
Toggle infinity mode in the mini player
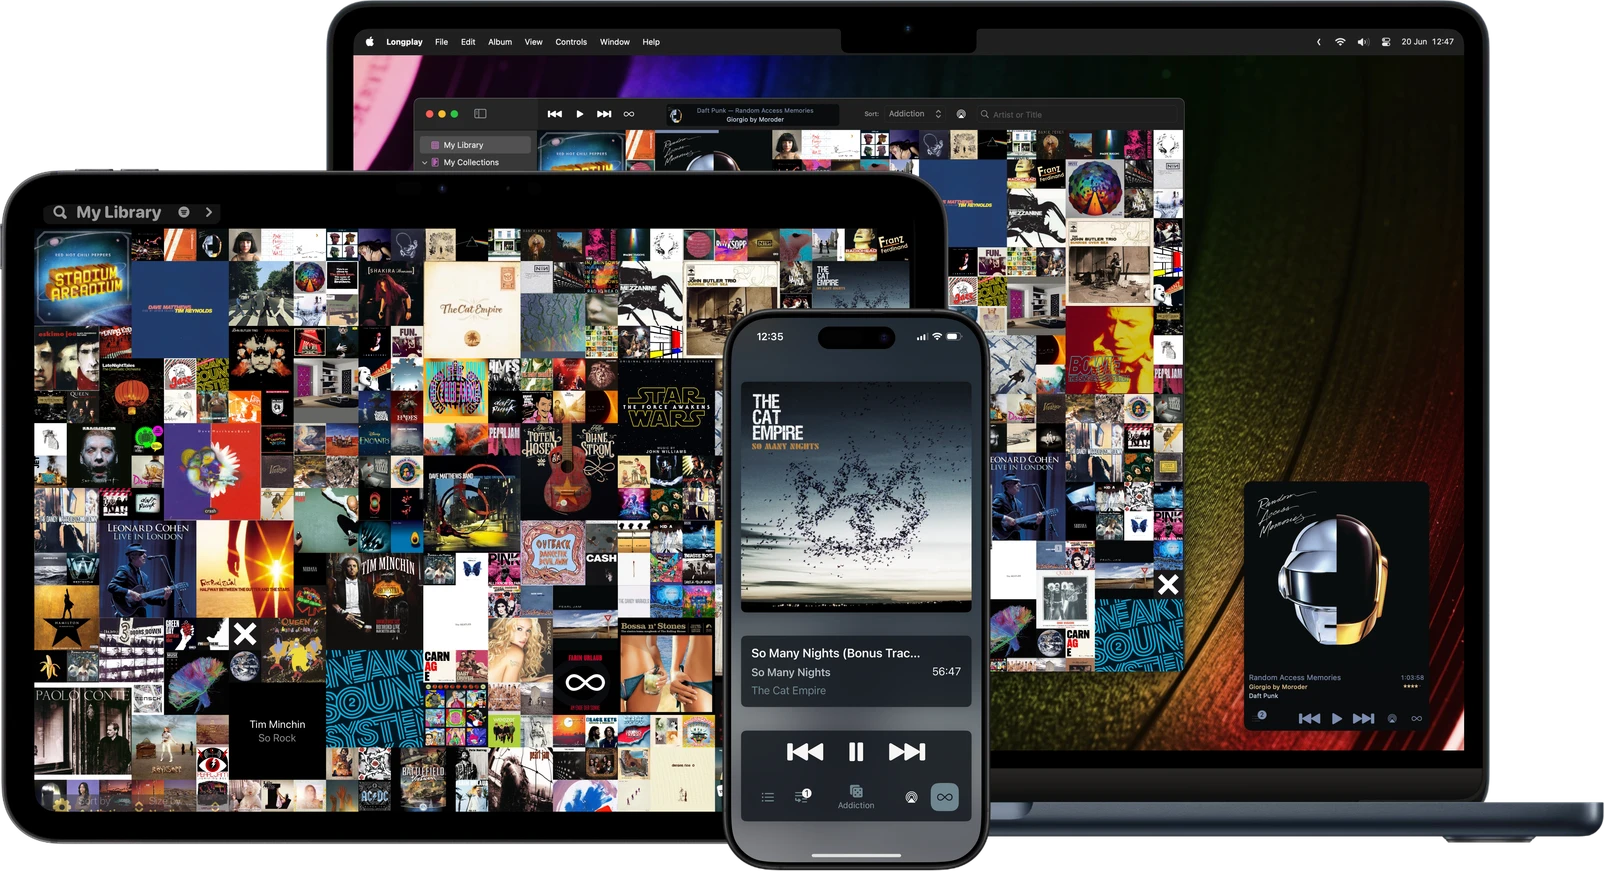1416,718
